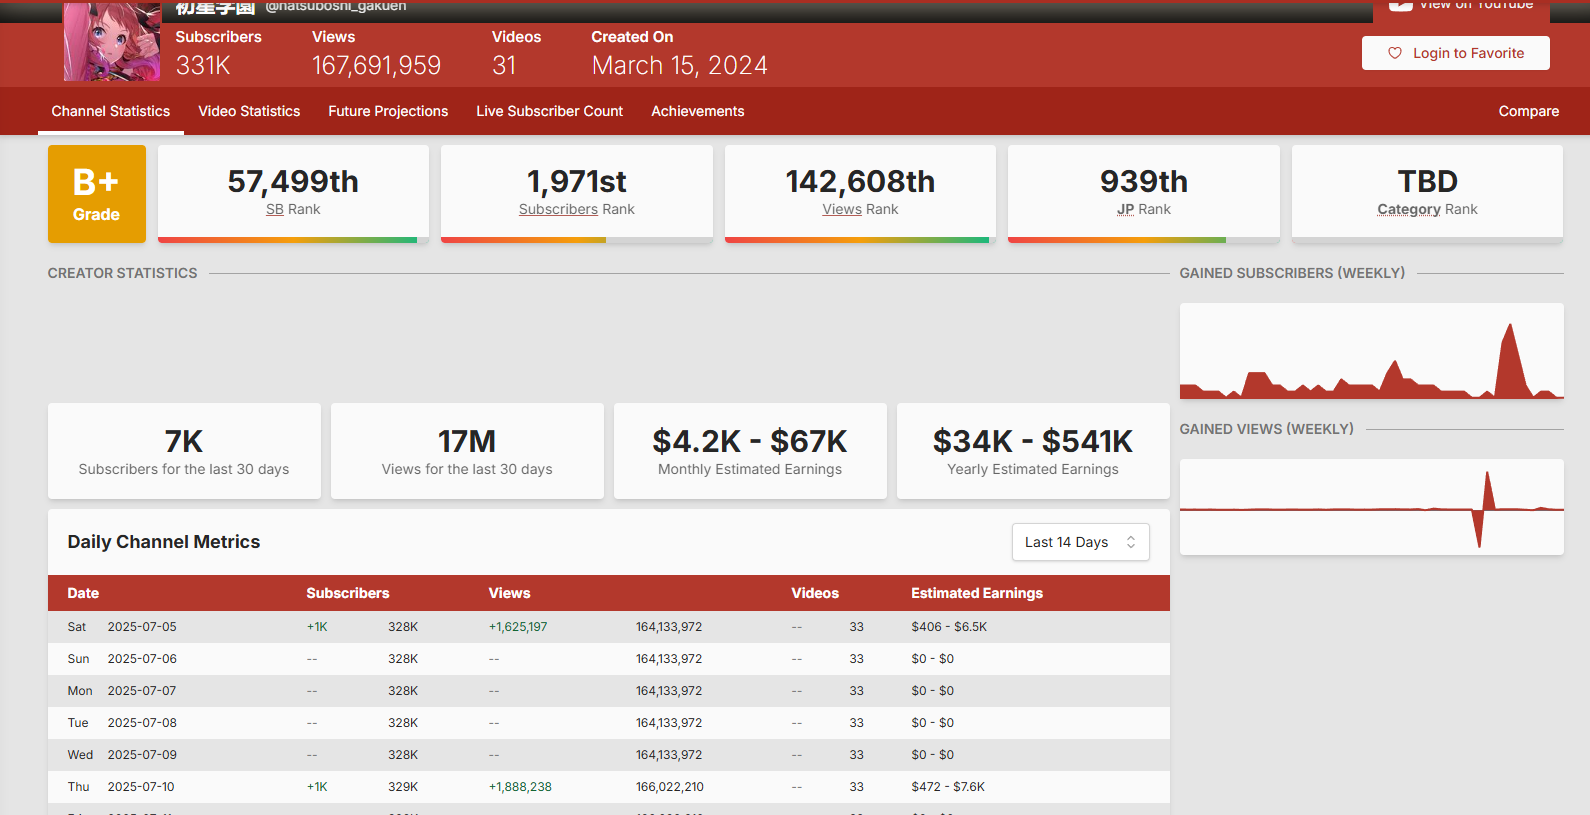Click the Compare link
Screen dimensions: 1590x815
[x=1528, y=111]
